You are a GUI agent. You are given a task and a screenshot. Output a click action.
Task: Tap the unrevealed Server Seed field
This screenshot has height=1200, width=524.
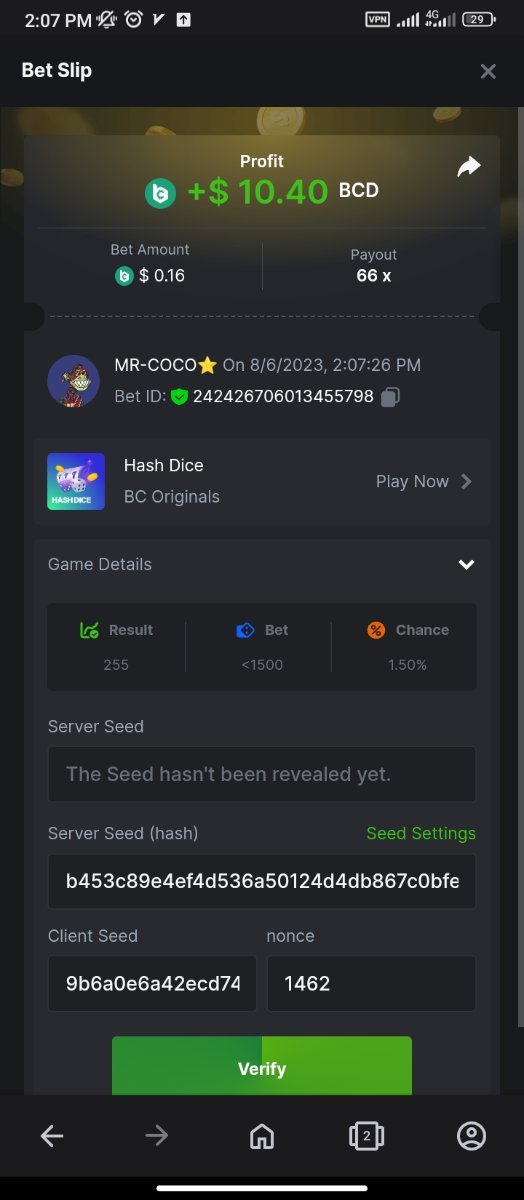(262, 774)
